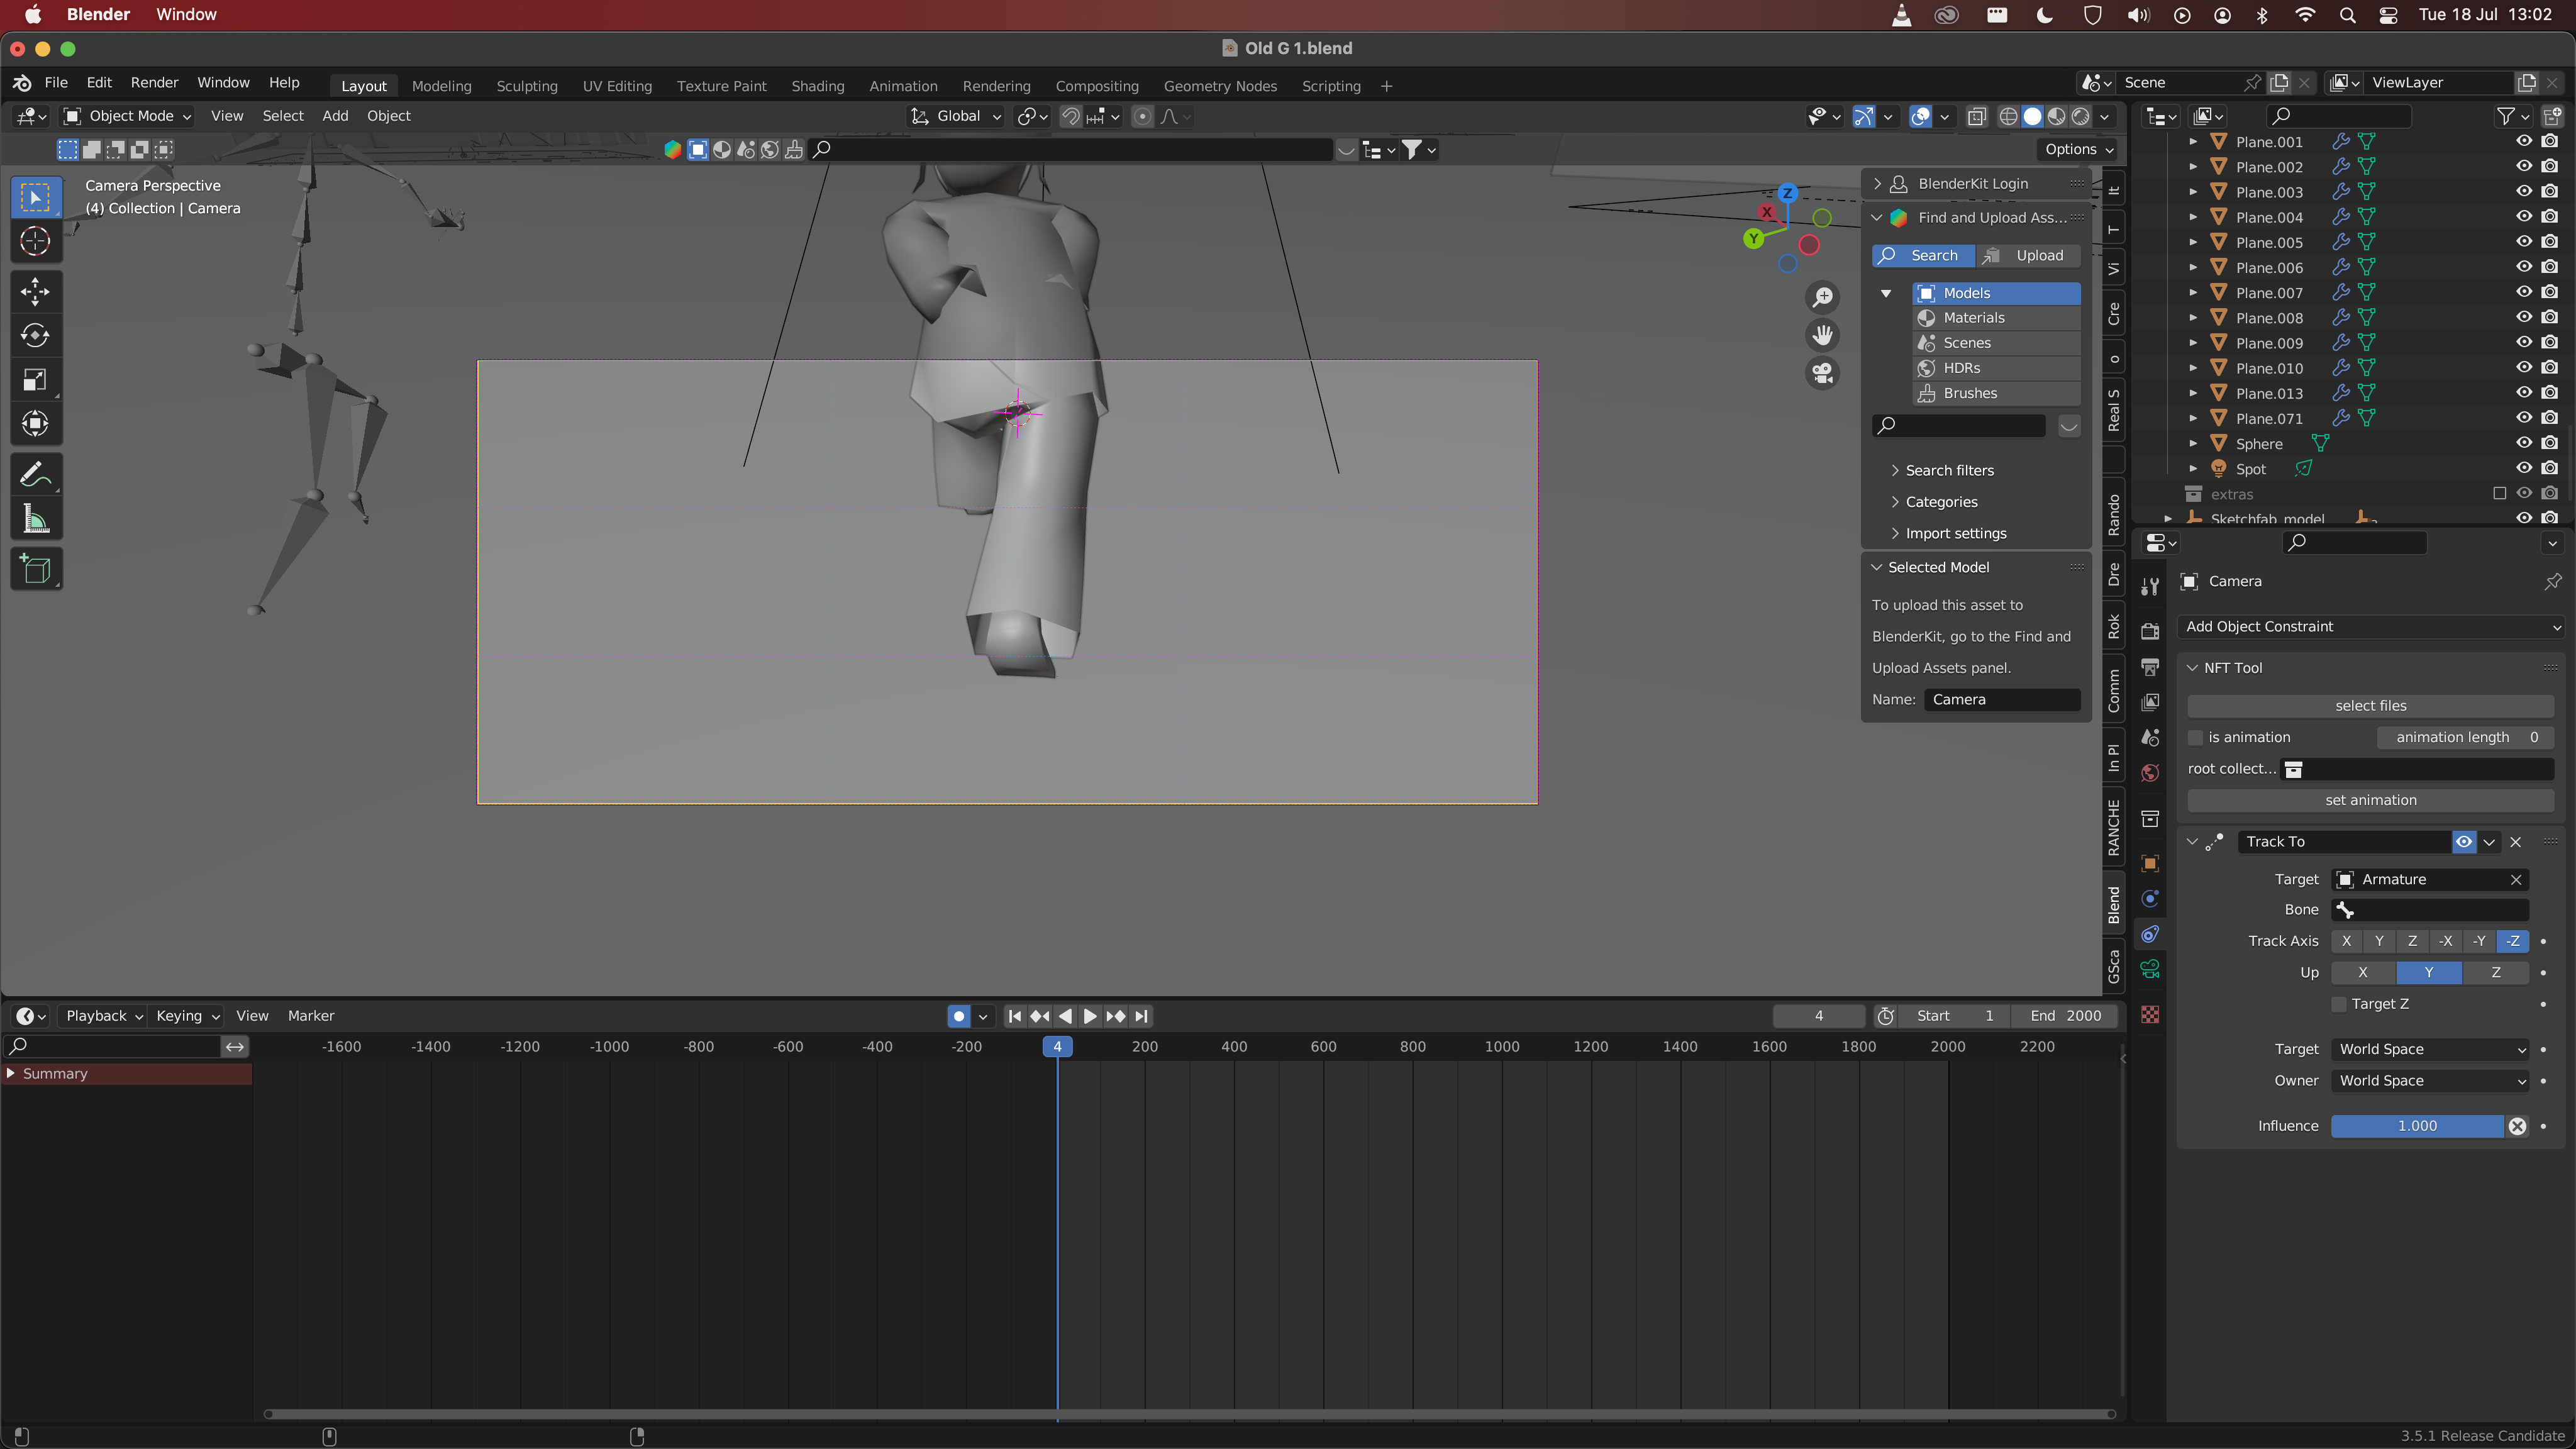The height and width of the screenshot is (1449, 2576).
Task: Open Global transform orientation dropdown
Action: [x=955, y=116]
